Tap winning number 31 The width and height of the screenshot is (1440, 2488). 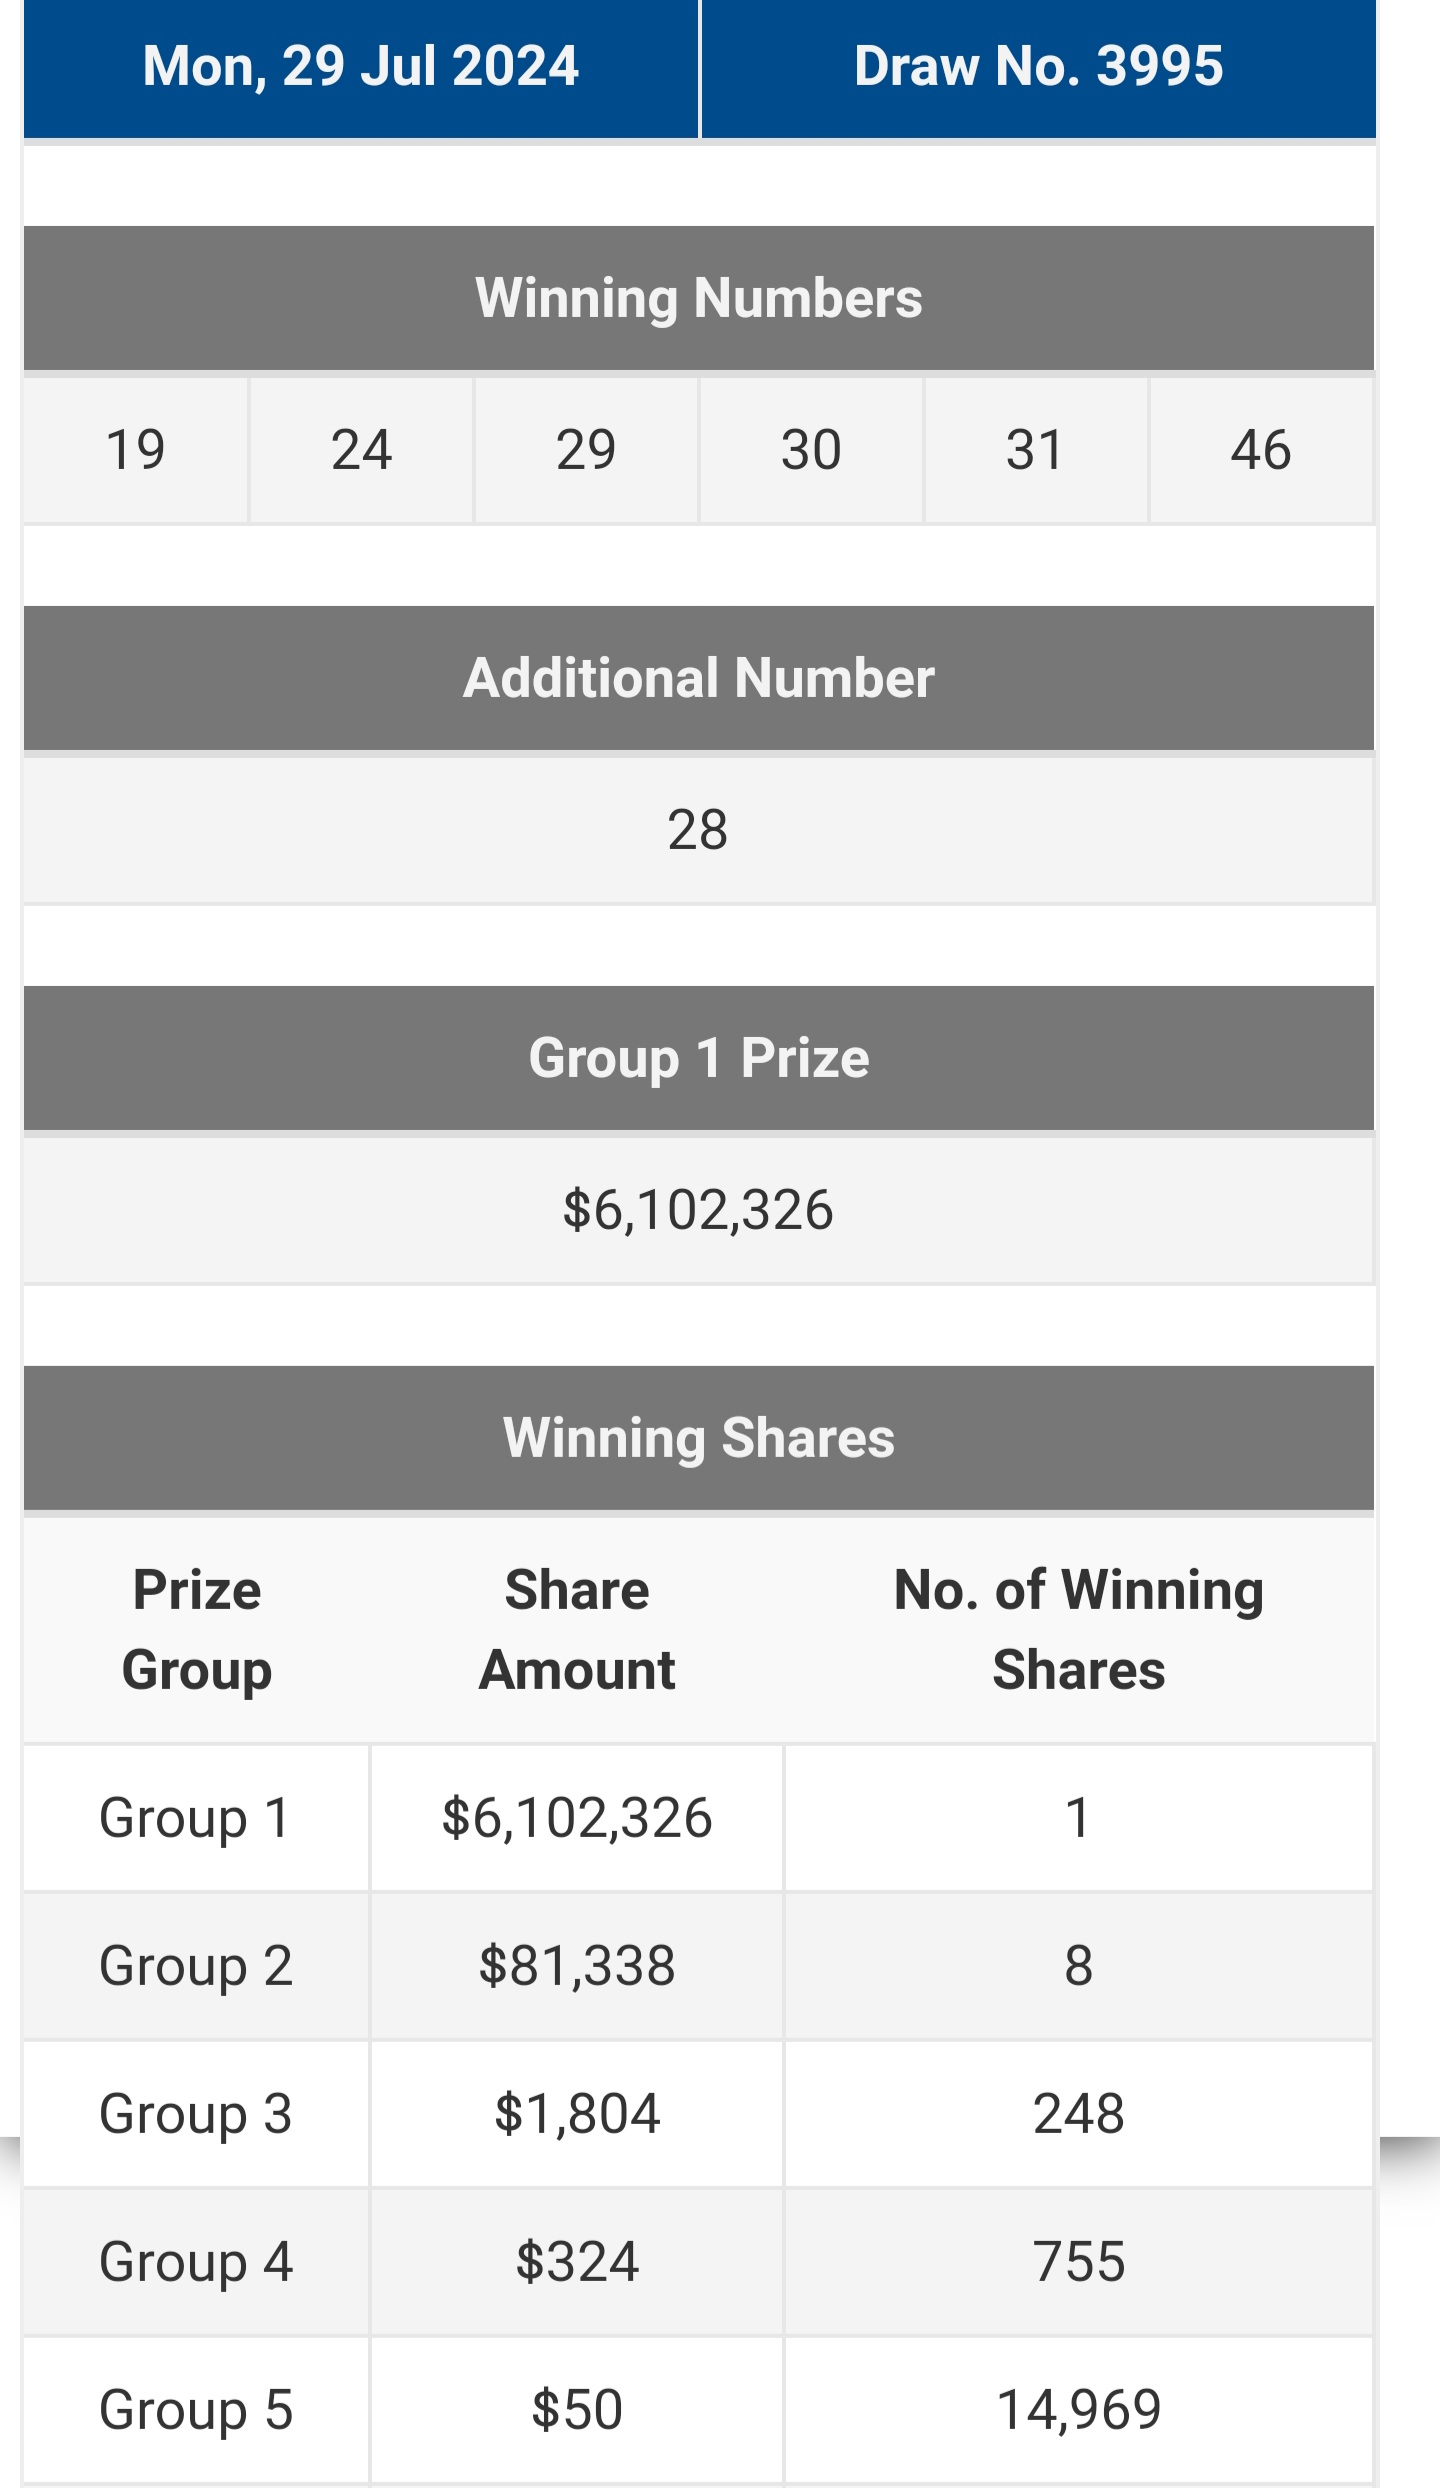click(1036, 450)
